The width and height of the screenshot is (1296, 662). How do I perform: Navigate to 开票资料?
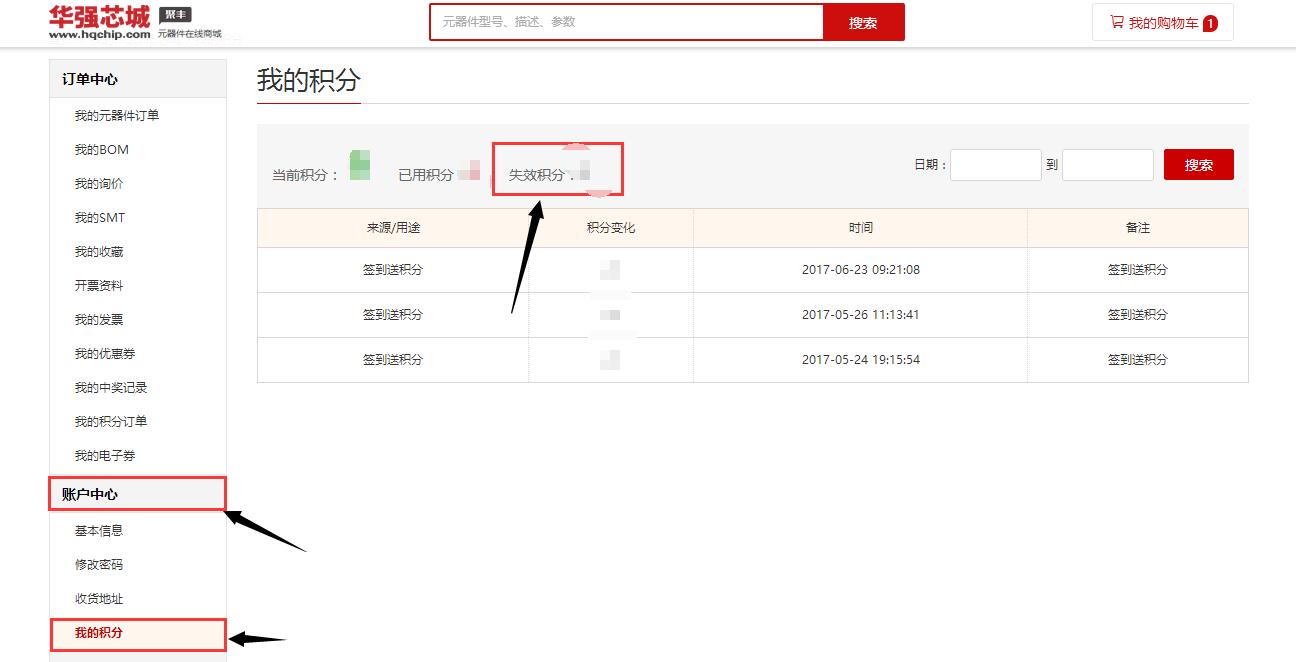(x=99, y=286)
